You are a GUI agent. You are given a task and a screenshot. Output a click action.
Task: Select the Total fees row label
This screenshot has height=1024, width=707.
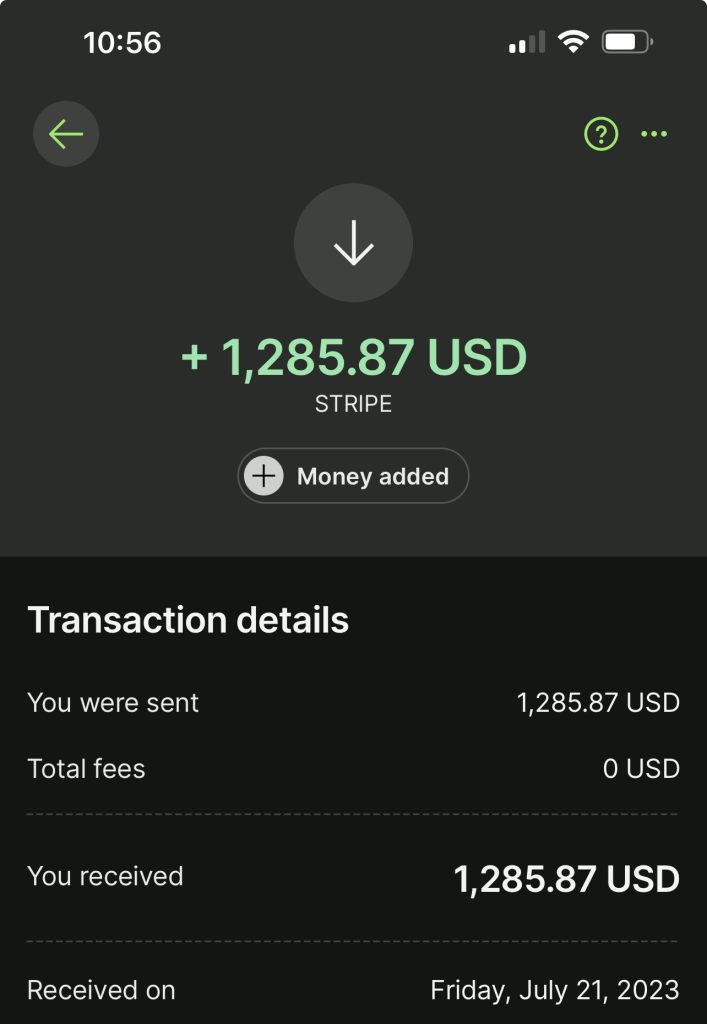click(86, 769)
